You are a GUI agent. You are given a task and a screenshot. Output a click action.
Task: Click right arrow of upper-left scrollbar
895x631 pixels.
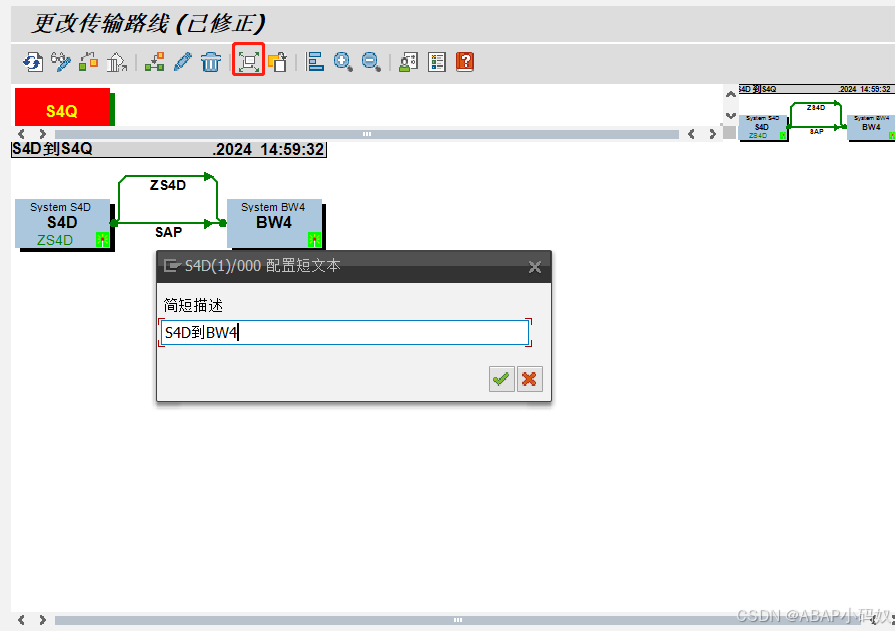(x=42, y=134)
